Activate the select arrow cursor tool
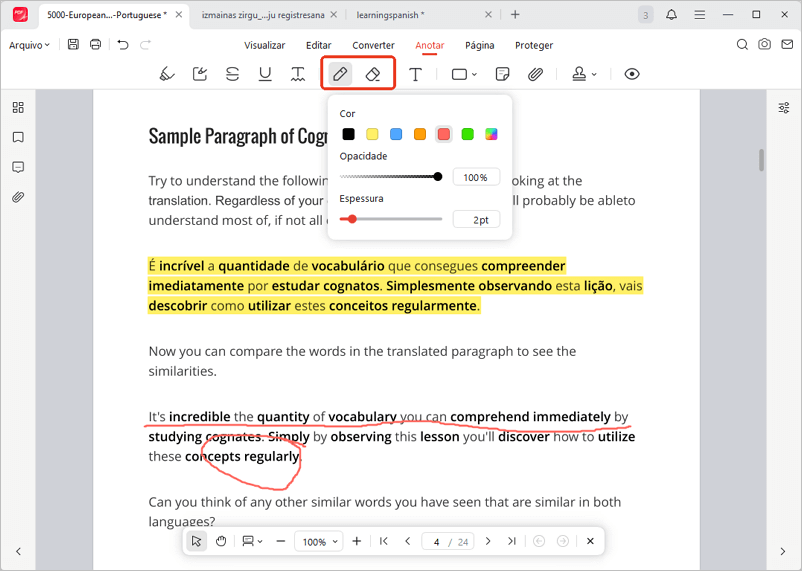Viewport: 802px width, 571px height. (196, 541)
